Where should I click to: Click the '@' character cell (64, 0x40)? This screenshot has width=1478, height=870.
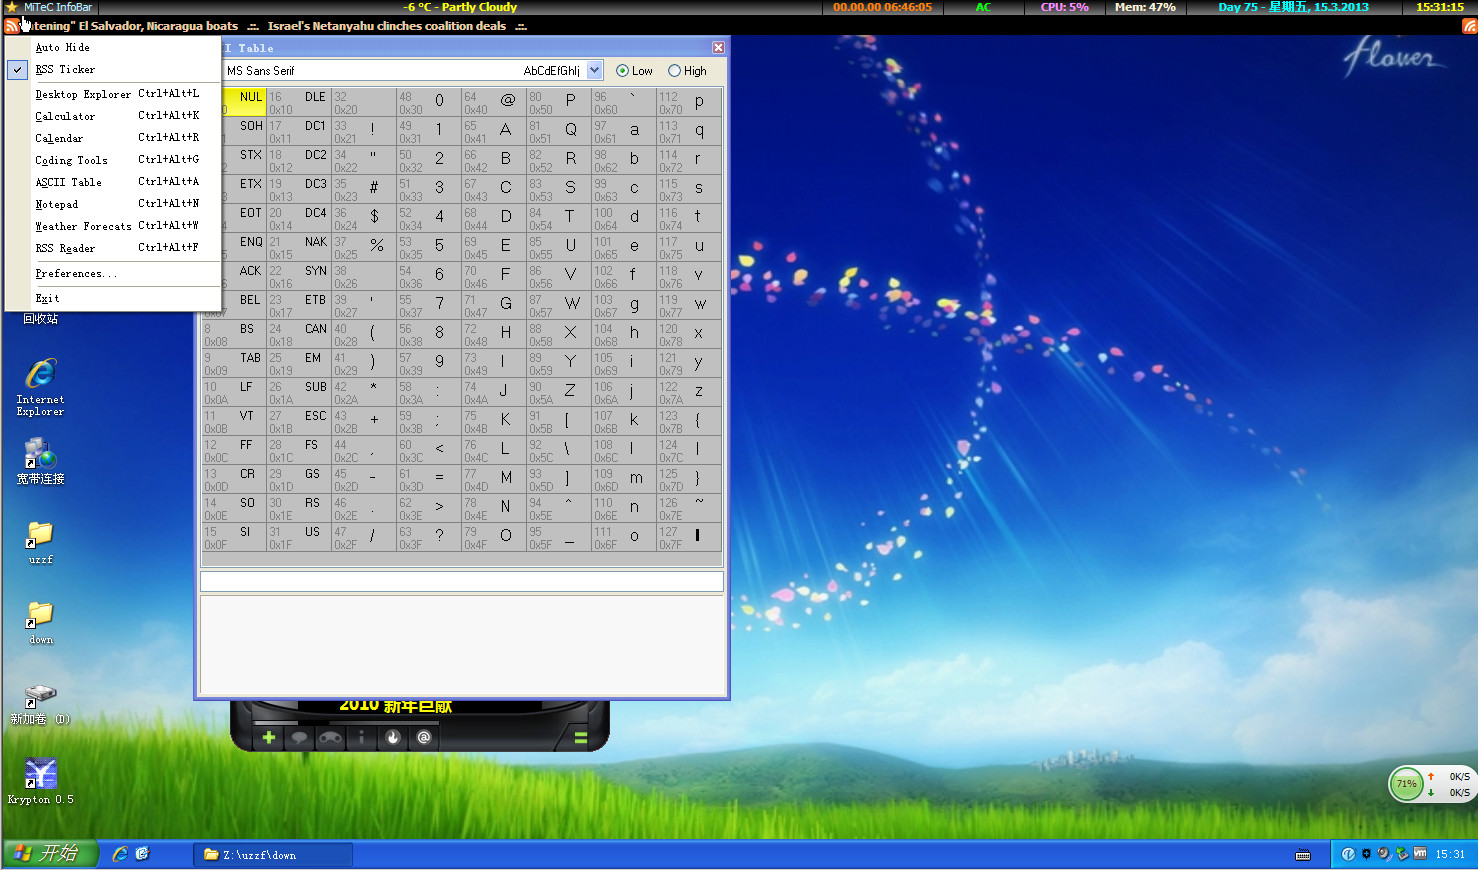point(494,102)
